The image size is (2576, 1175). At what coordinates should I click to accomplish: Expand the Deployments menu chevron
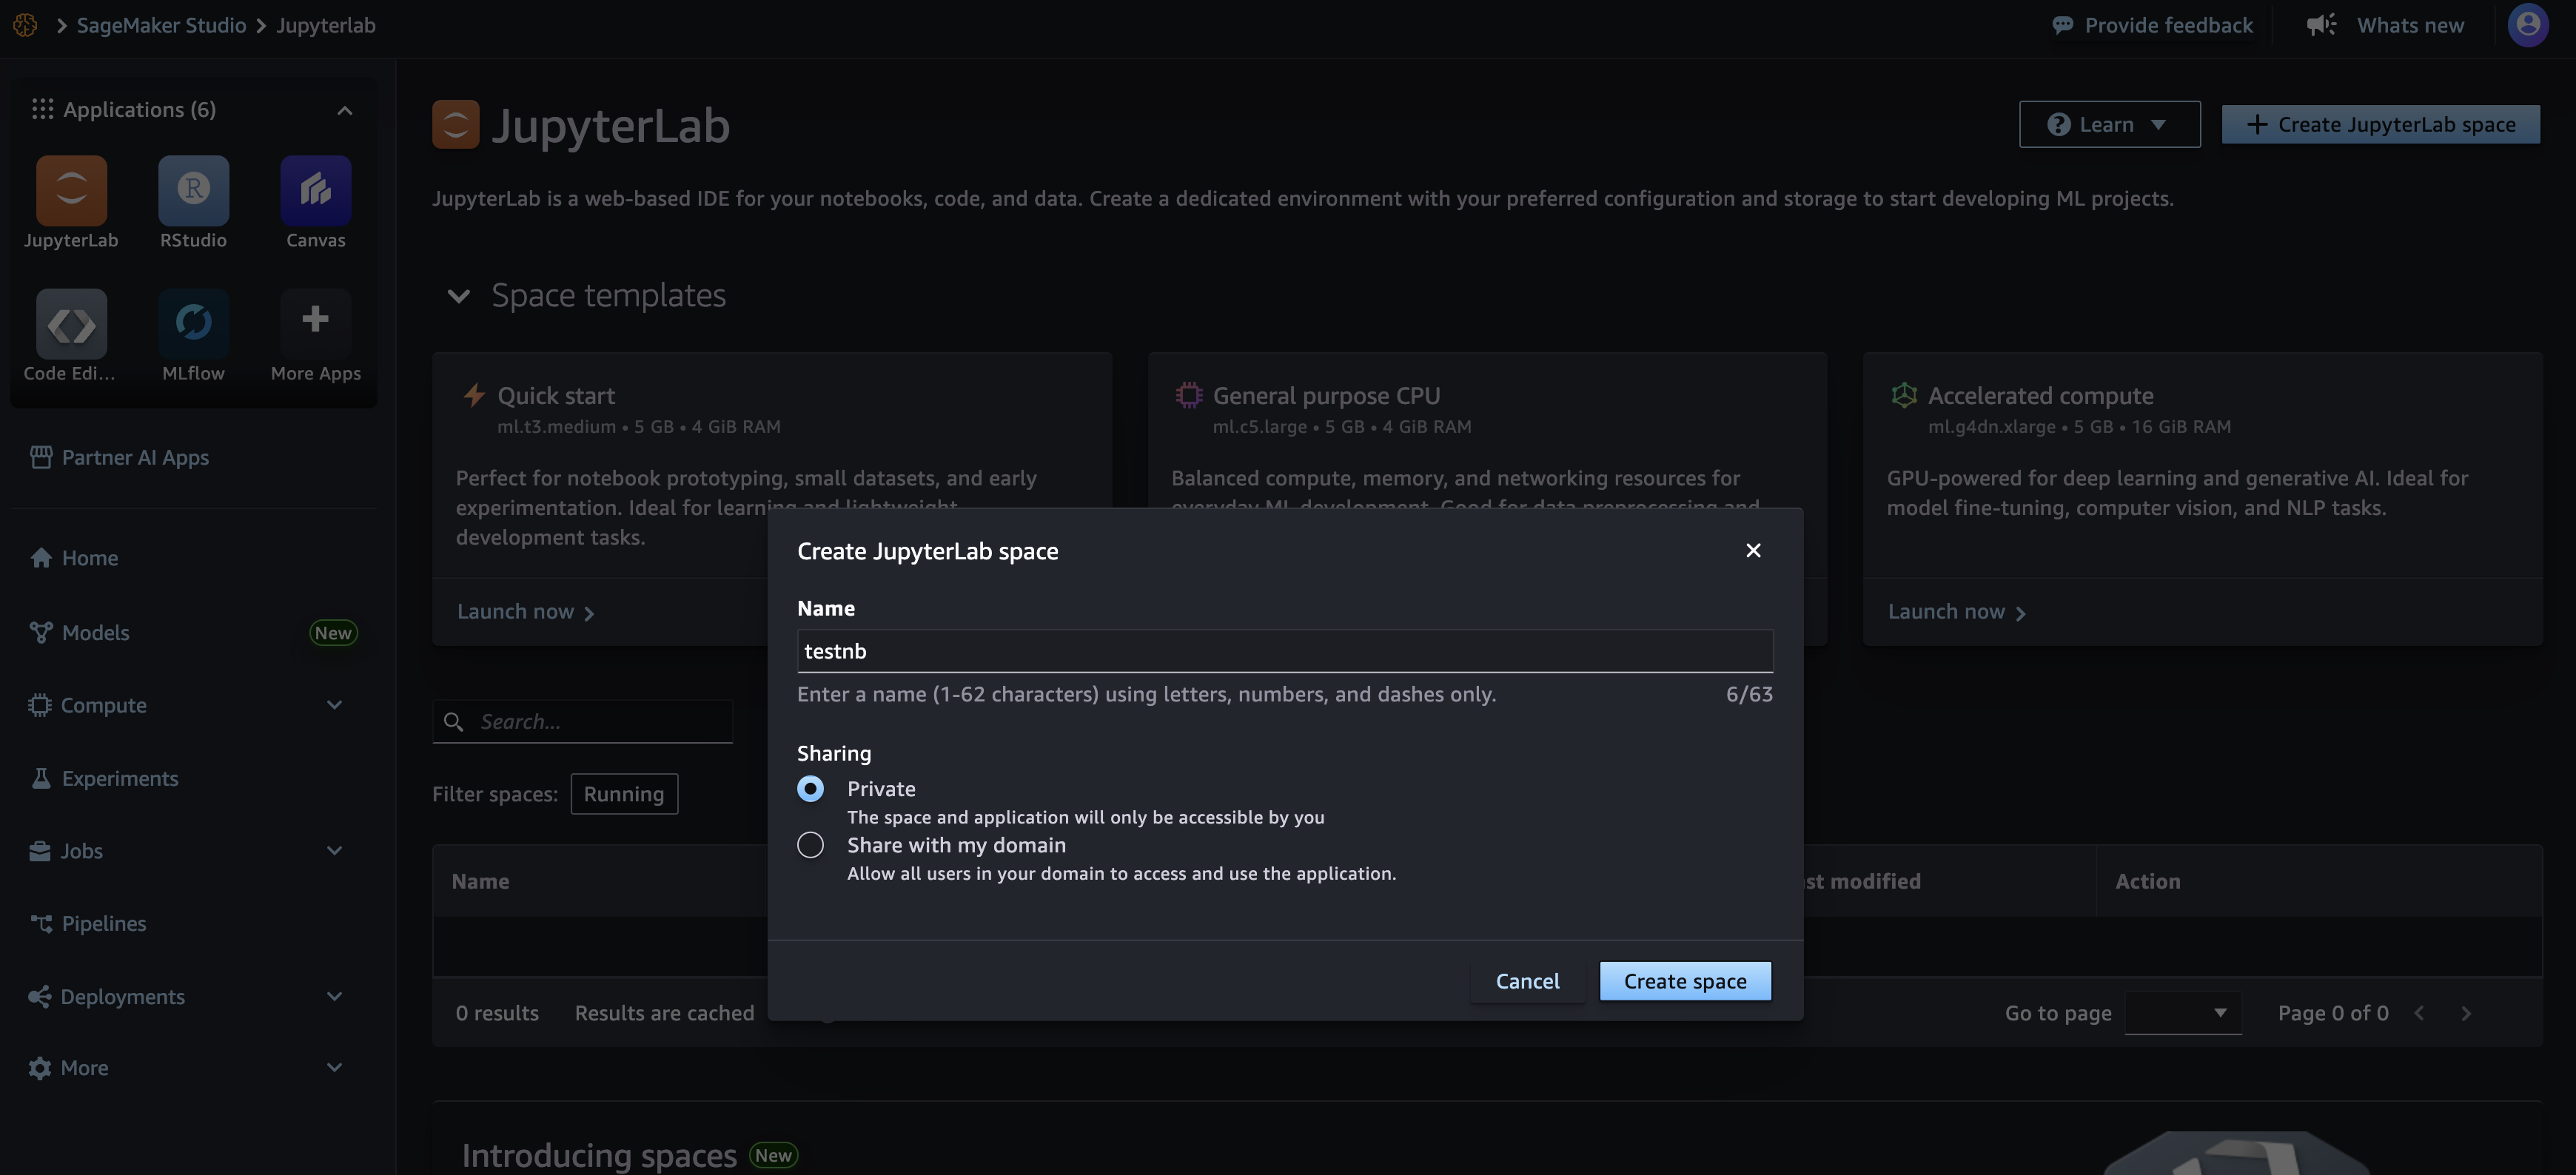point(335,996)
